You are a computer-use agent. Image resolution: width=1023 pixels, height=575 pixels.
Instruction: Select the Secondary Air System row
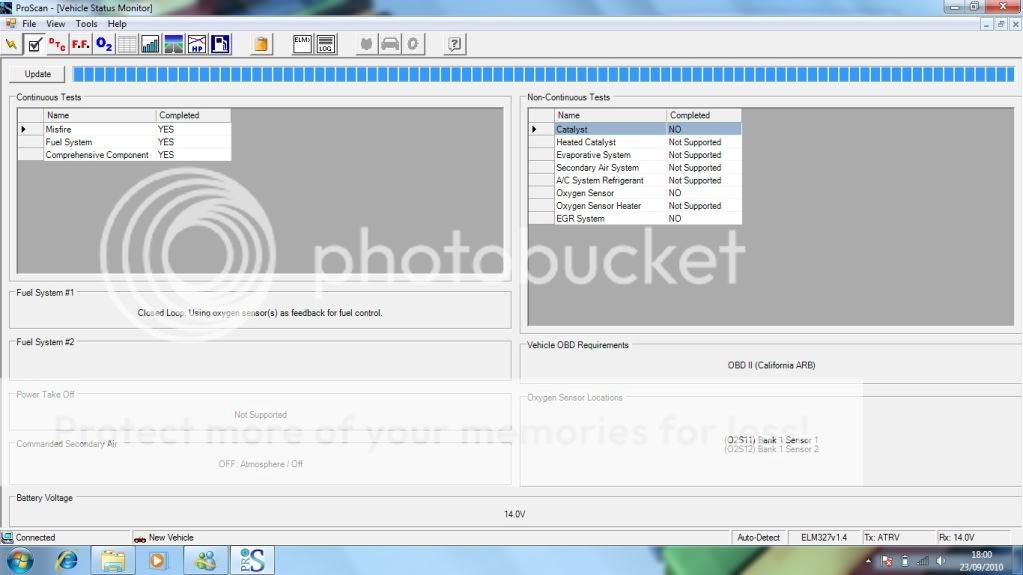point(635,167)
